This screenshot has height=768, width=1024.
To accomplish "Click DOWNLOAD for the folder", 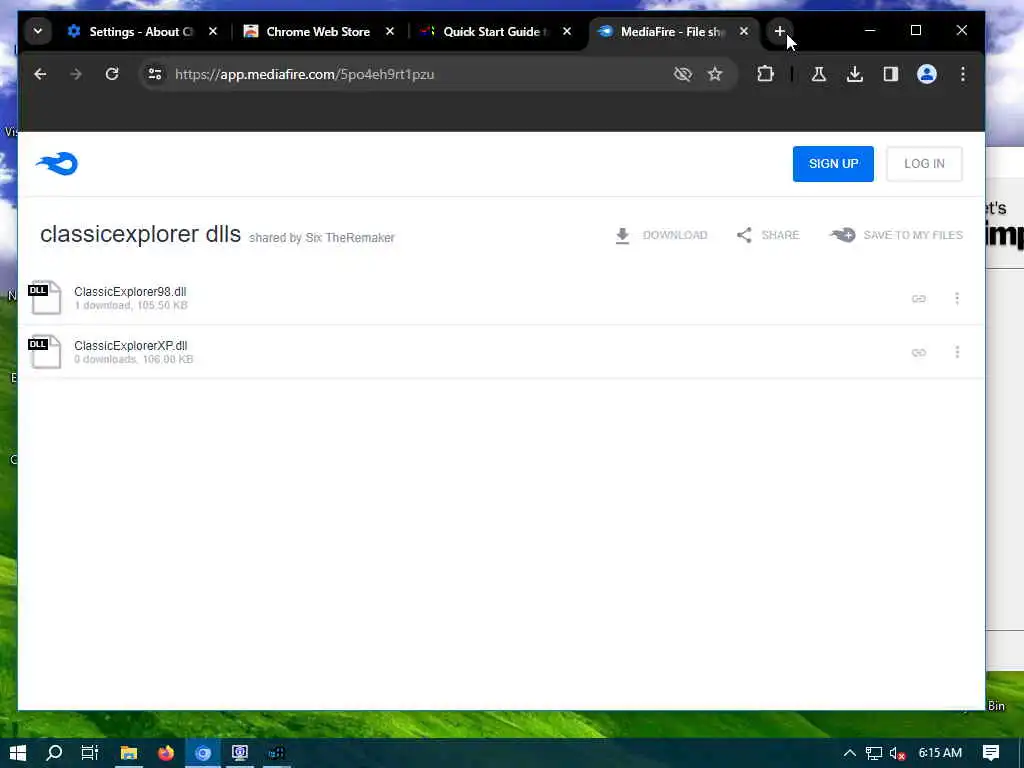I will click(x=661, y=235).
